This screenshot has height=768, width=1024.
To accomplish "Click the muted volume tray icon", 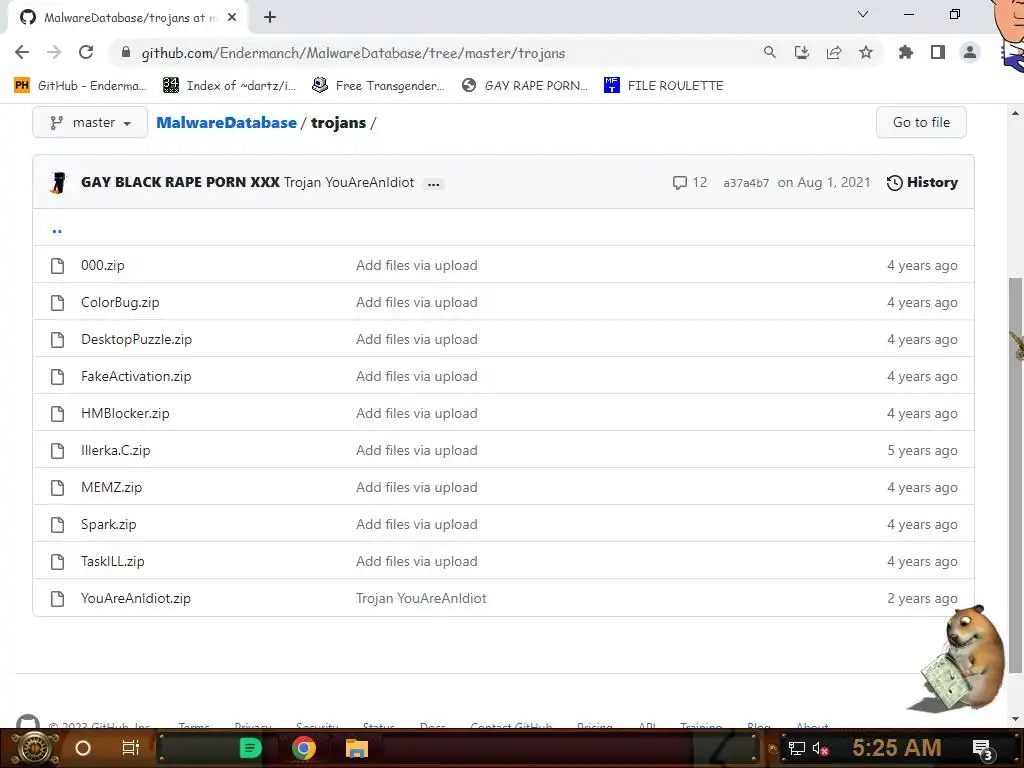I will [820, 749].
